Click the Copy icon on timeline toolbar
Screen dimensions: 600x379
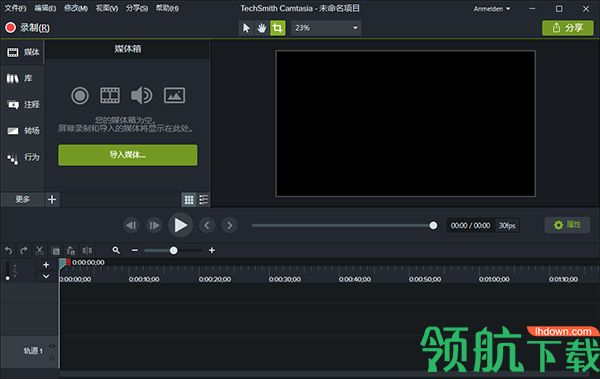pyautogui.click(x=56, y=251)
